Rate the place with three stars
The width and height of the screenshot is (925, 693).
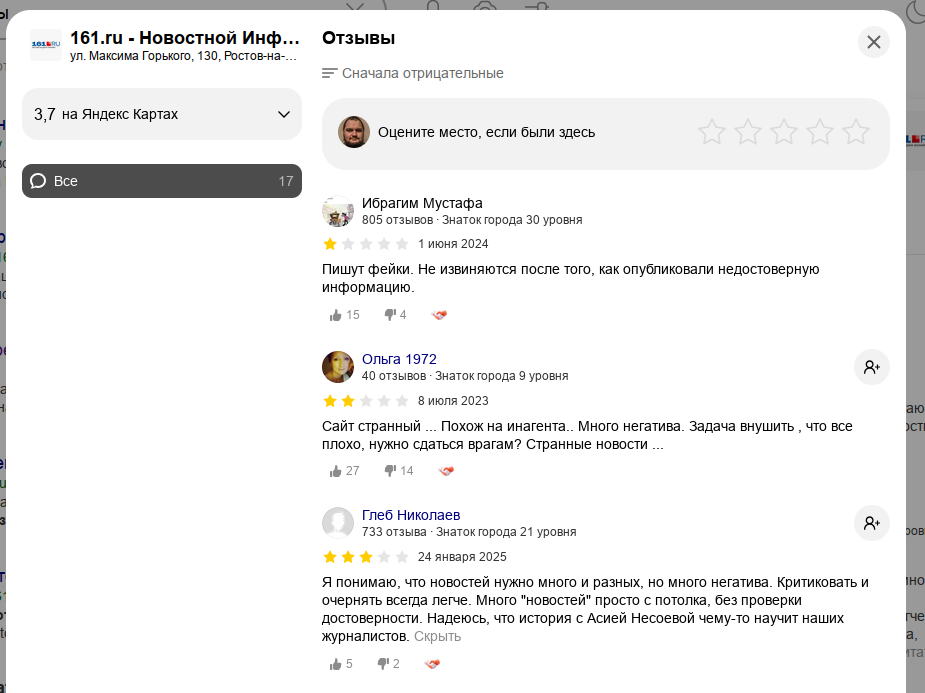(783, 132)
